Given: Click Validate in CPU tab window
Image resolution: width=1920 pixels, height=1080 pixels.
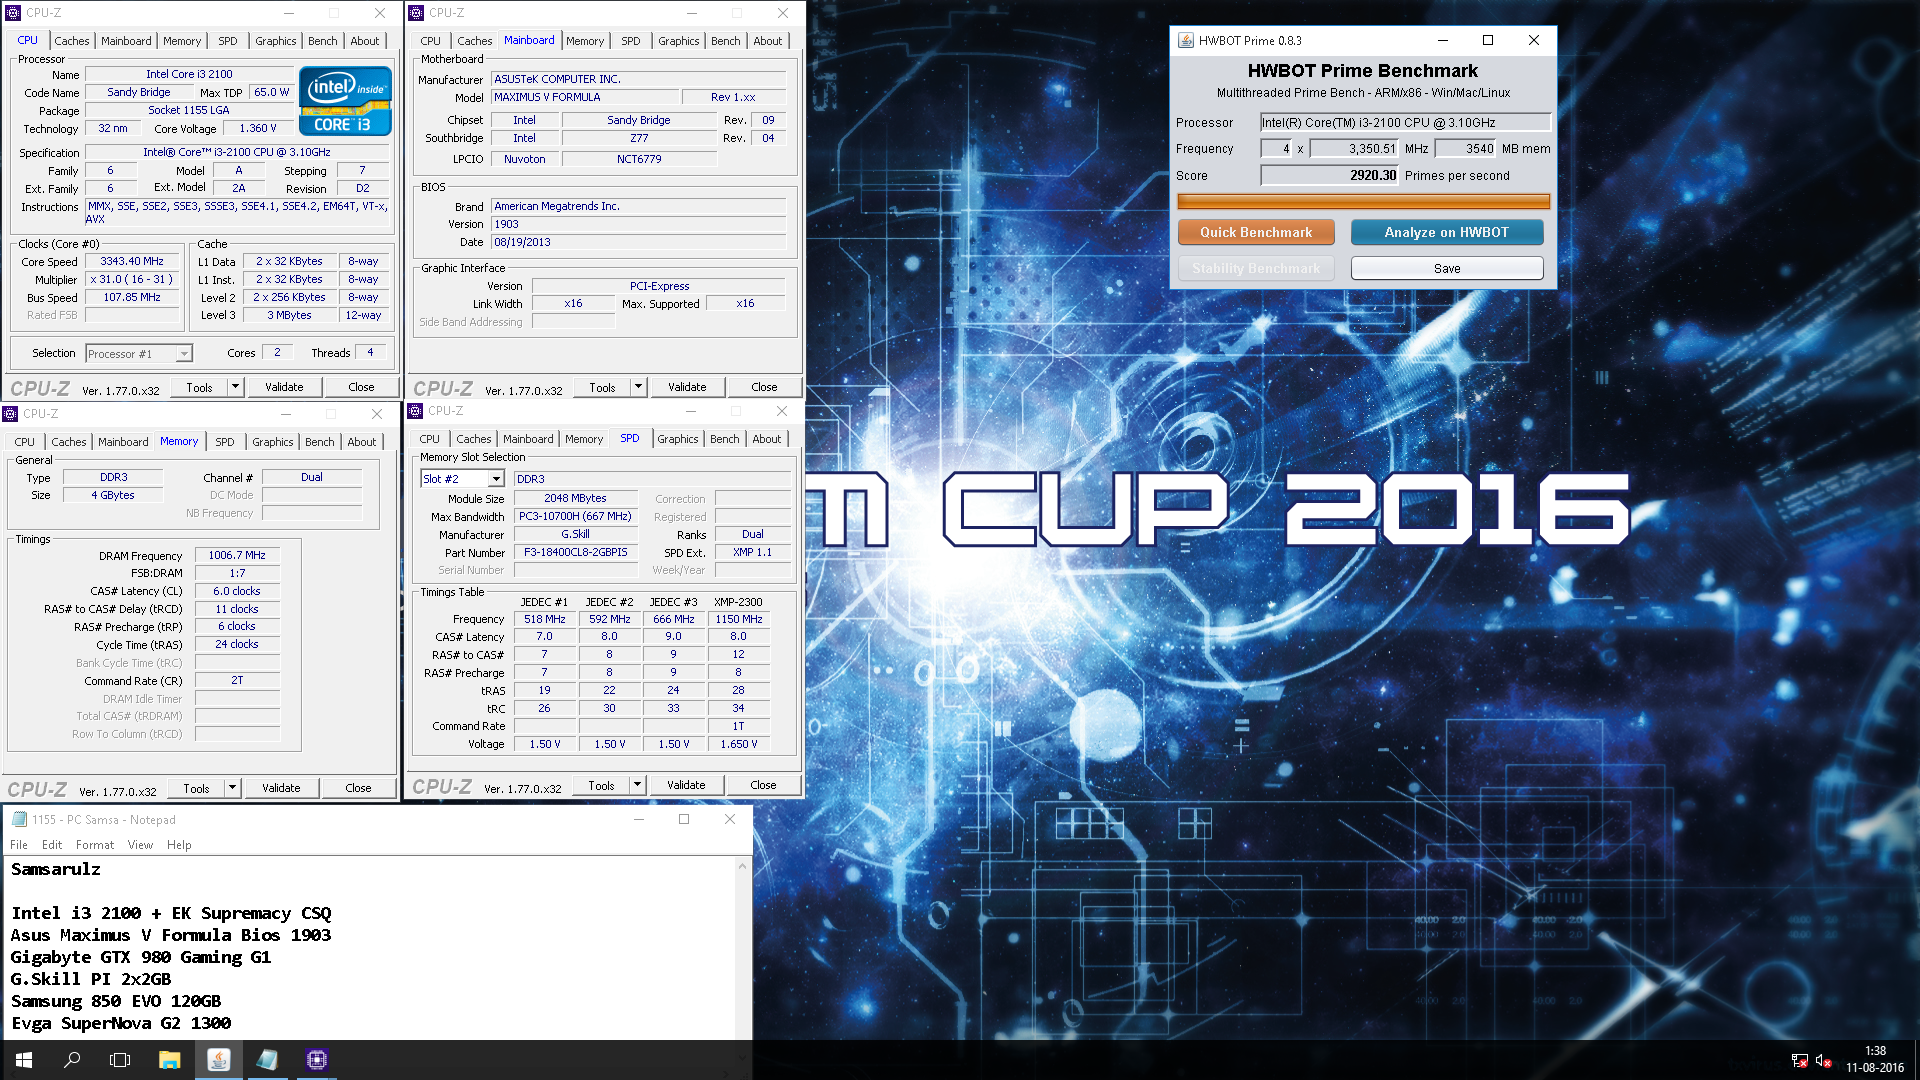Looking at the screenshot, I should tap(284, 387).
